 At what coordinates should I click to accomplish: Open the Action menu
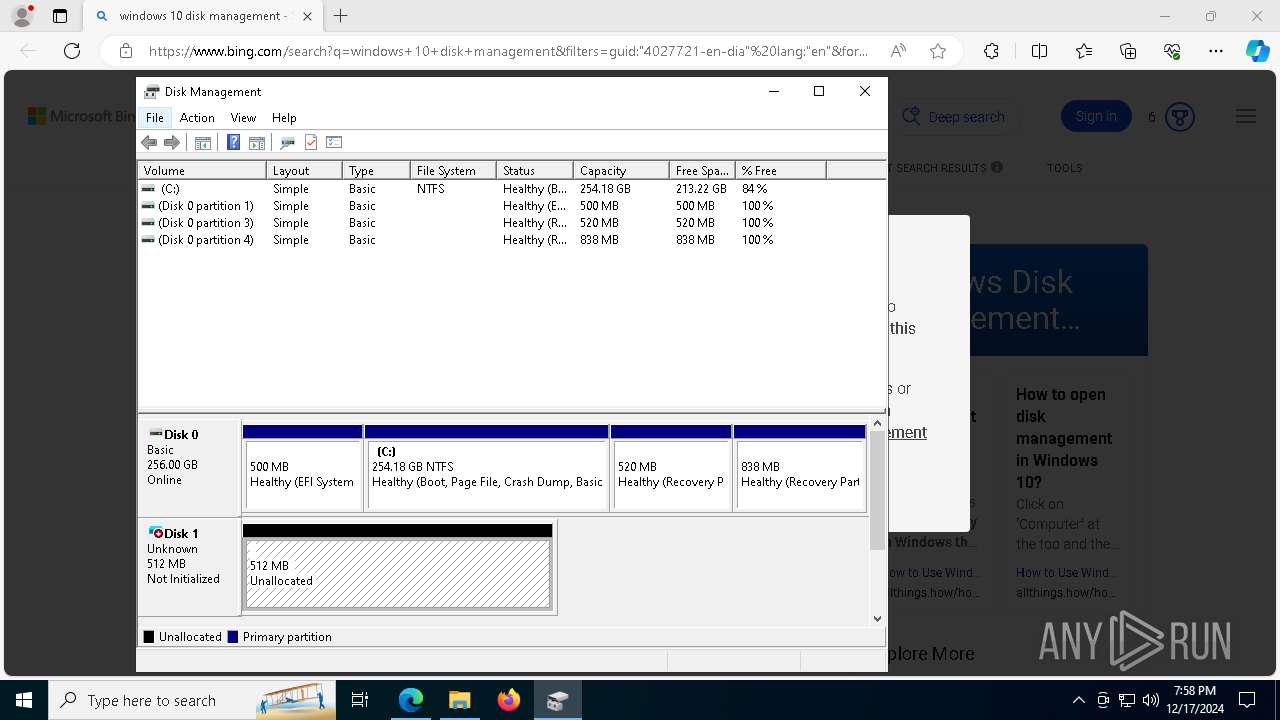click(x=197, y=118)
